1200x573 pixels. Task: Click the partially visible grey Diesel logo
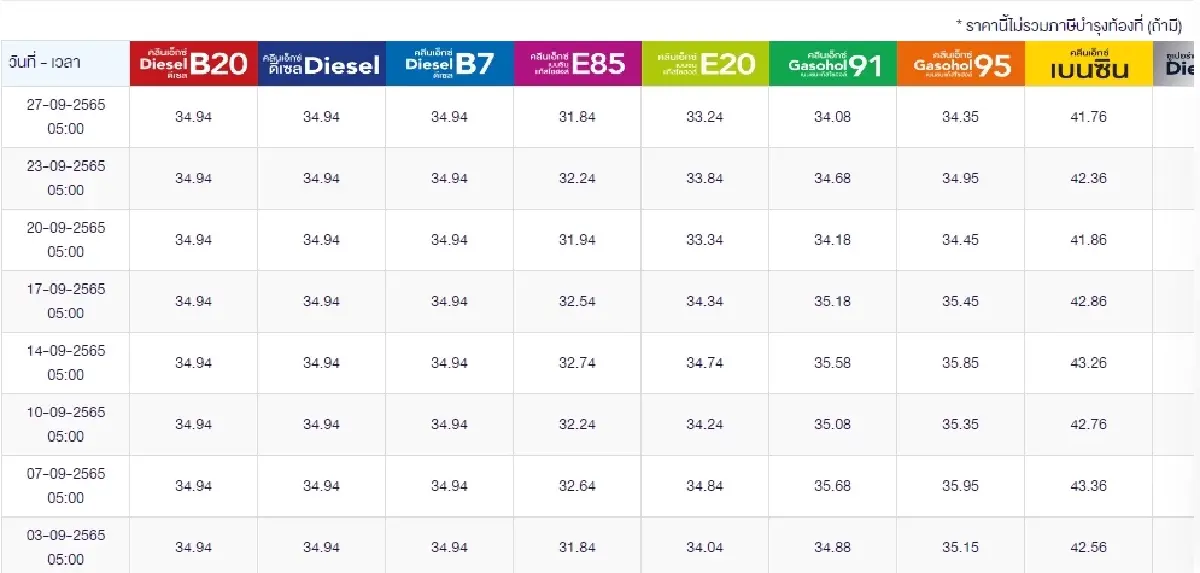(x=1177, y=64)
